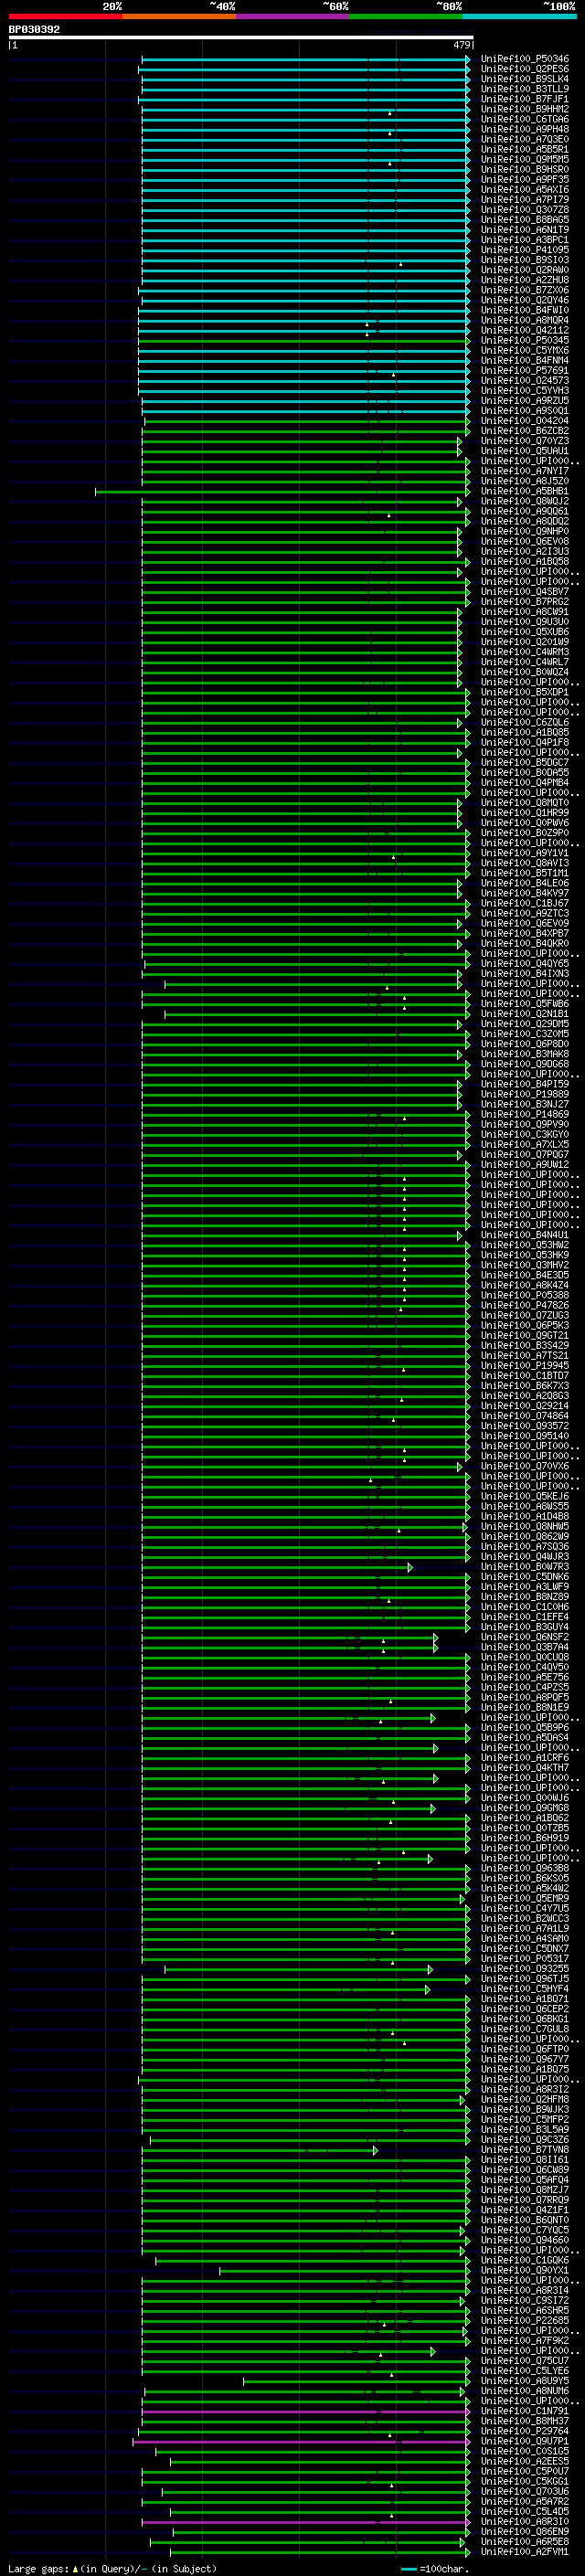This screenshot has height=2576, width=585.
Task: Open hit UniRef100_B9SLK4
Action: point(525,79)
